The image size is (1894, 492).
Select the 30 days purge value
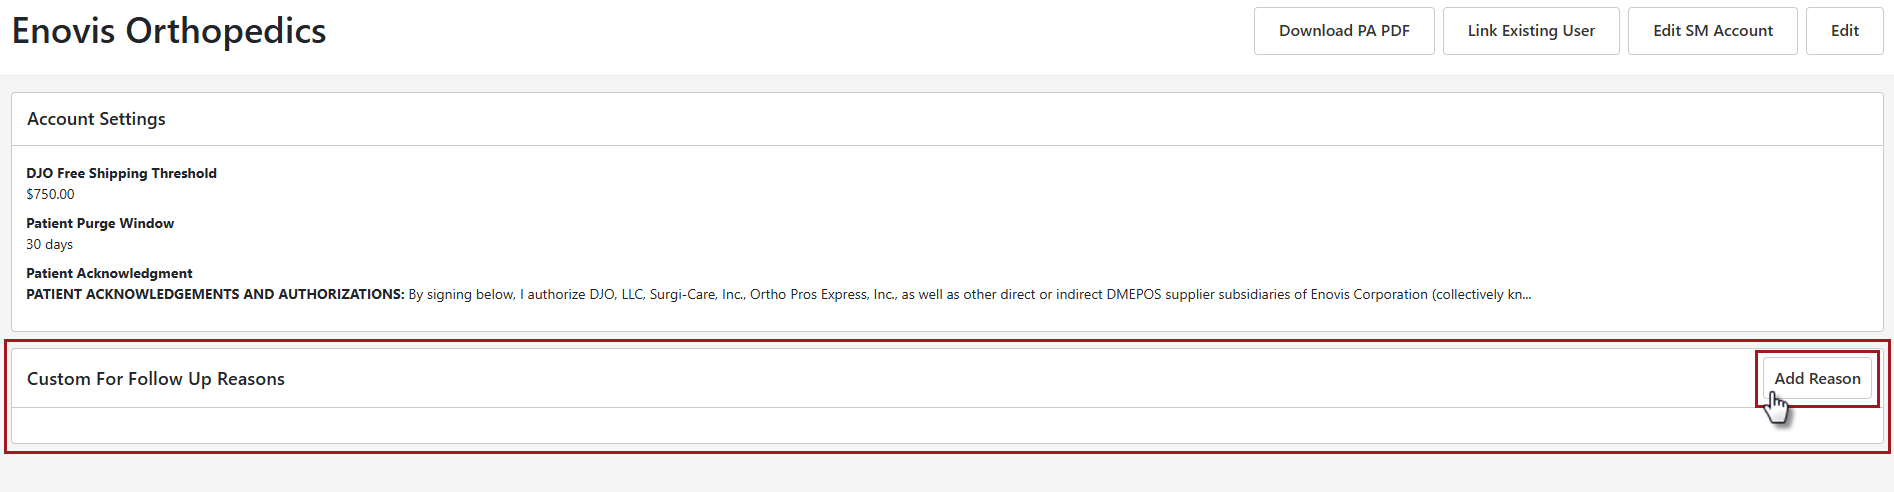point(49,244)
